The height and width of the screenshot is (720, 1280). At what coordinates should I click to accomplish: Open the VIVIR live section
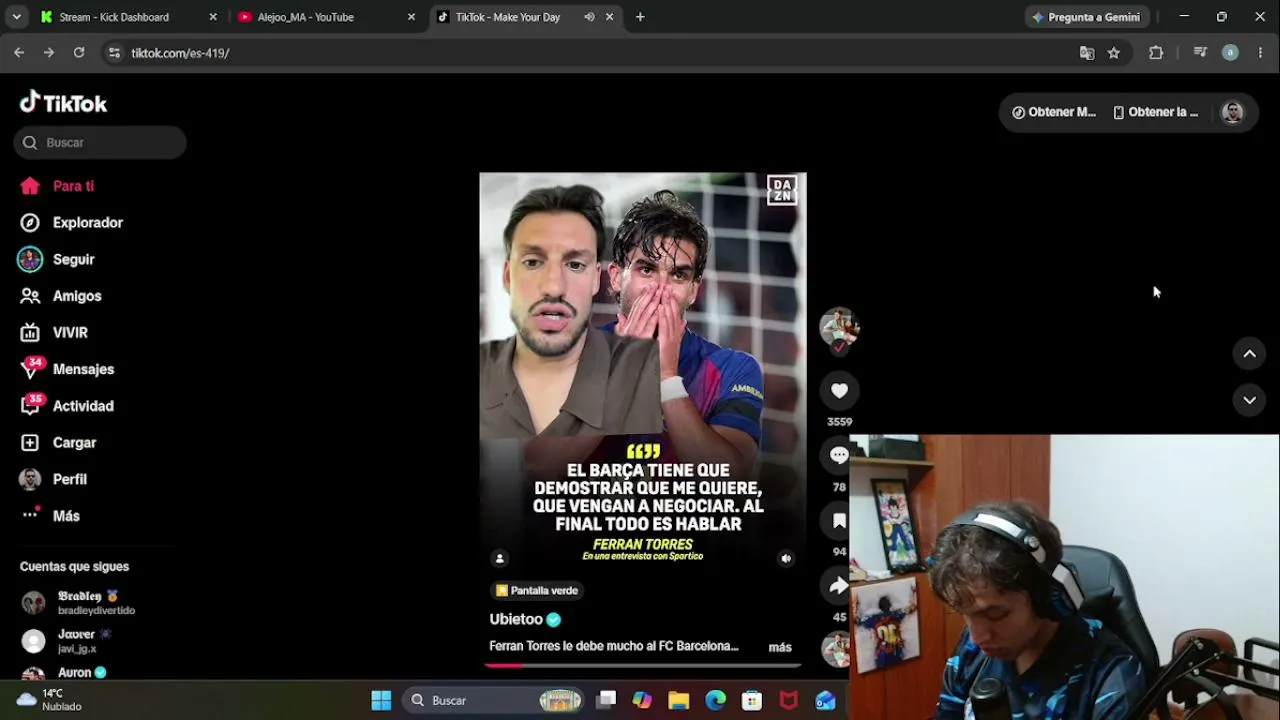coord(54,332)
